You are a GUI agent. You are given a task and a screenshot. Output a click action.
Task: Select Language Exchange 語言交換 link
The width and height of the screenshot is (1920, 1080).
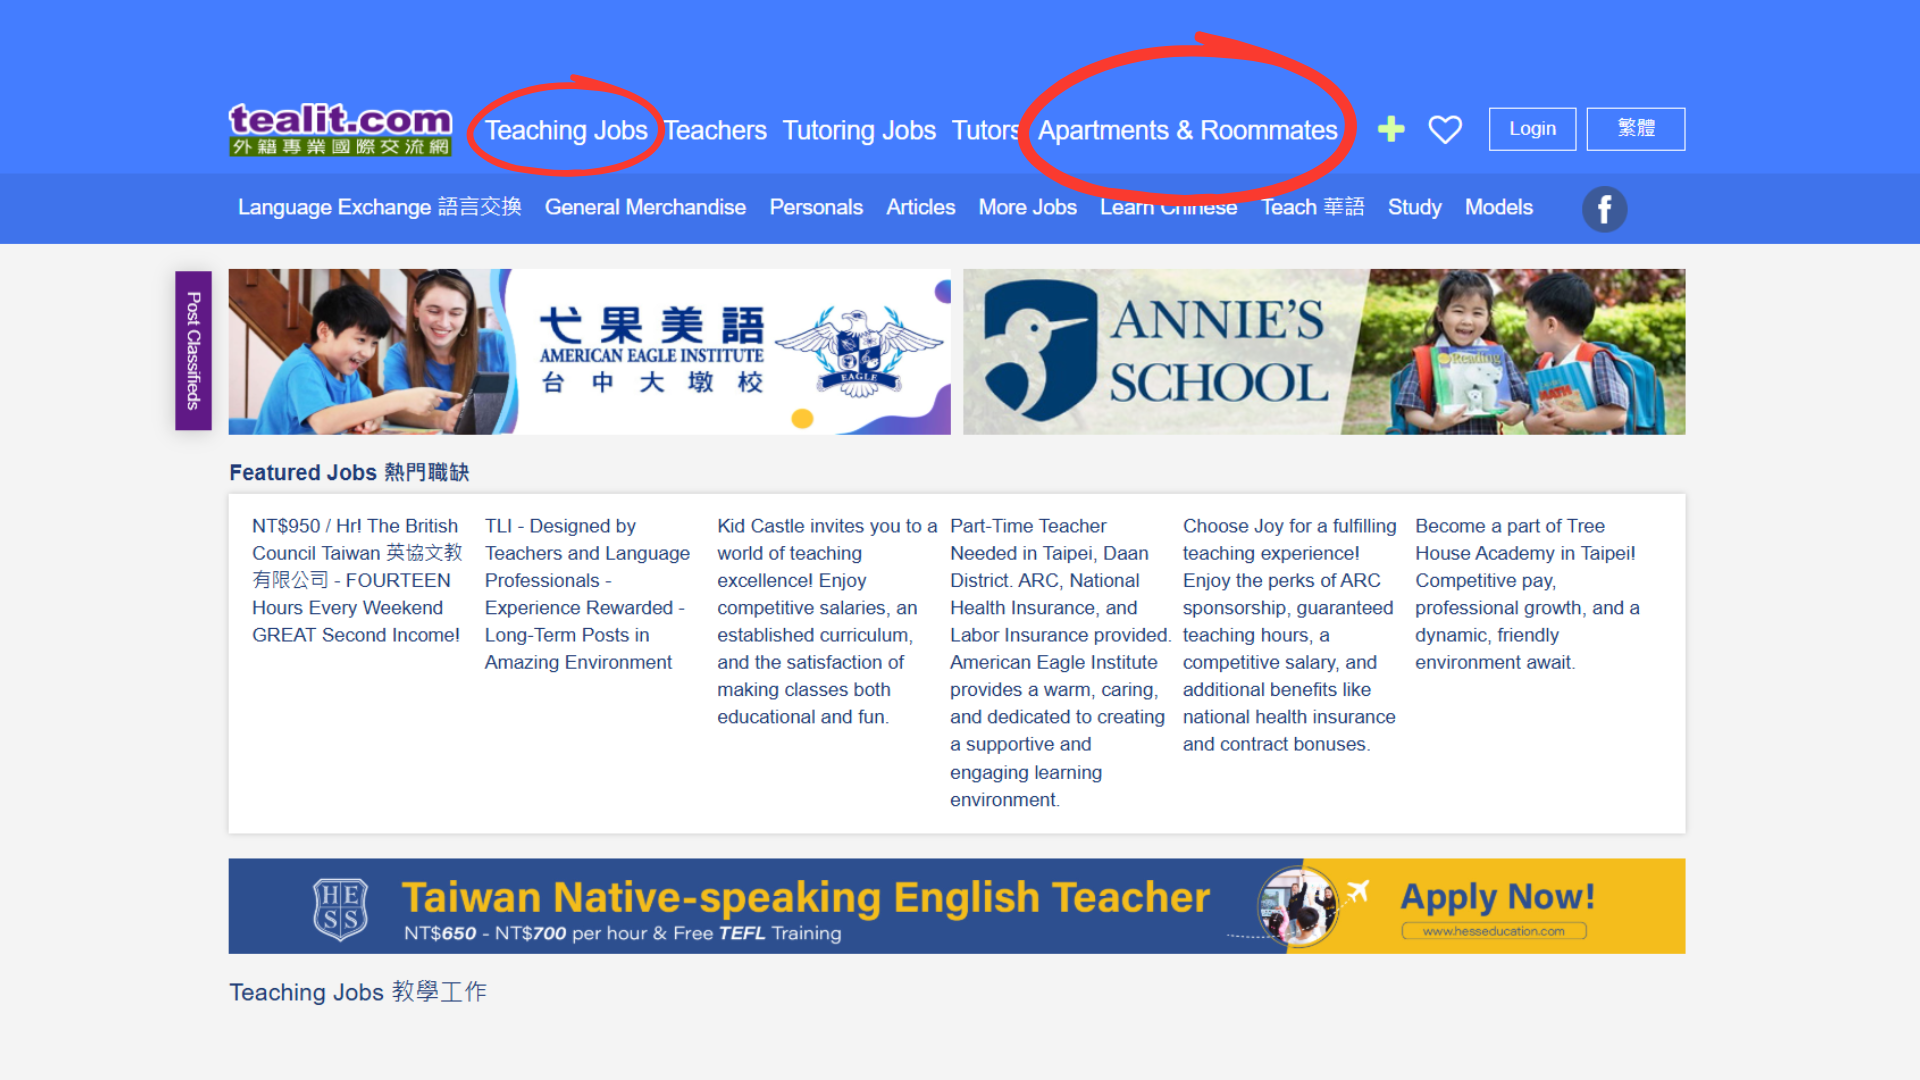379,207
